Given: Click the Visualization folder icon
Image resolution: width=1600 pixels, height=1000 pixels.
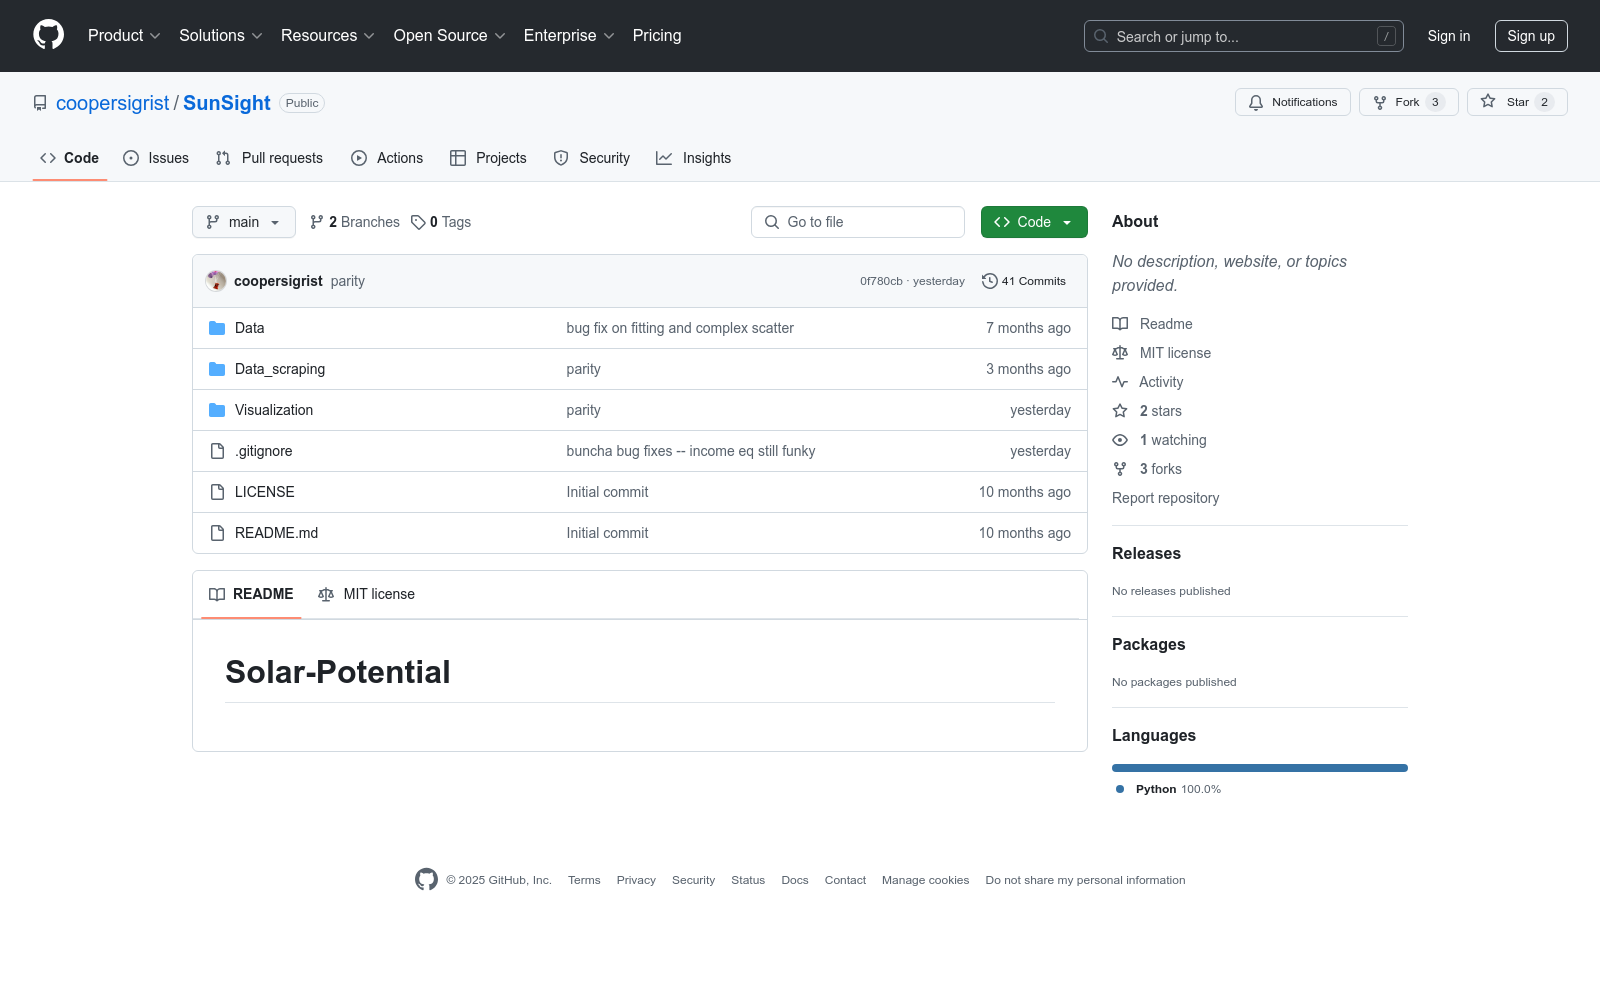Looking at the screenshot, I should (217, 410).
